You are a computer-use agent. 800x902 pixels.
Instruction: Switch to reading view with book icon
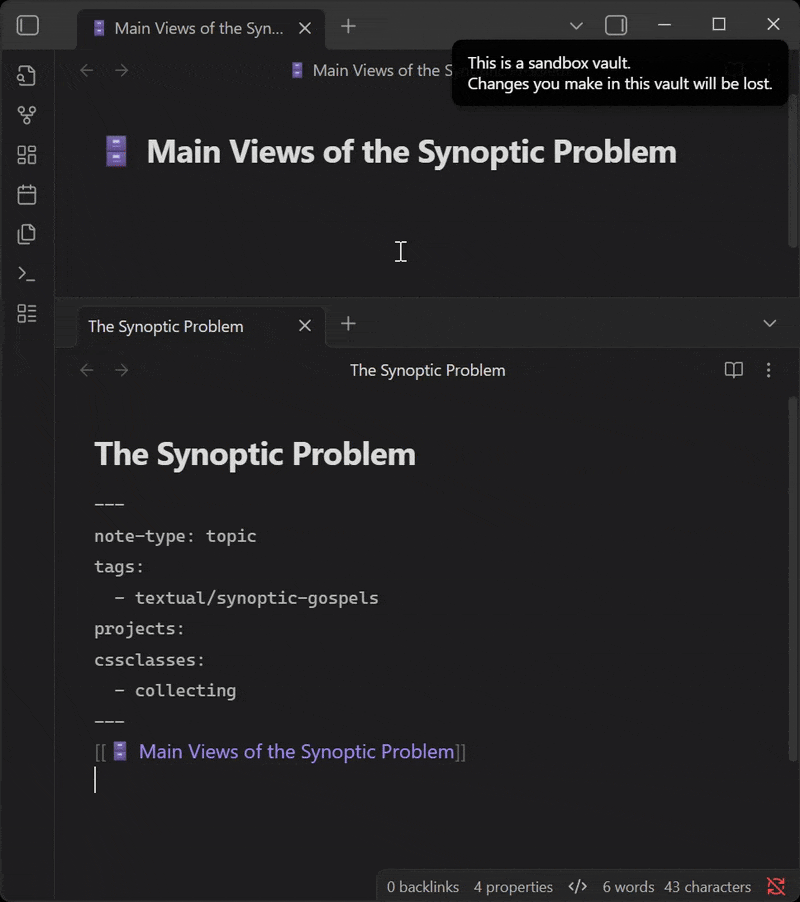click(x=734, y=370)
